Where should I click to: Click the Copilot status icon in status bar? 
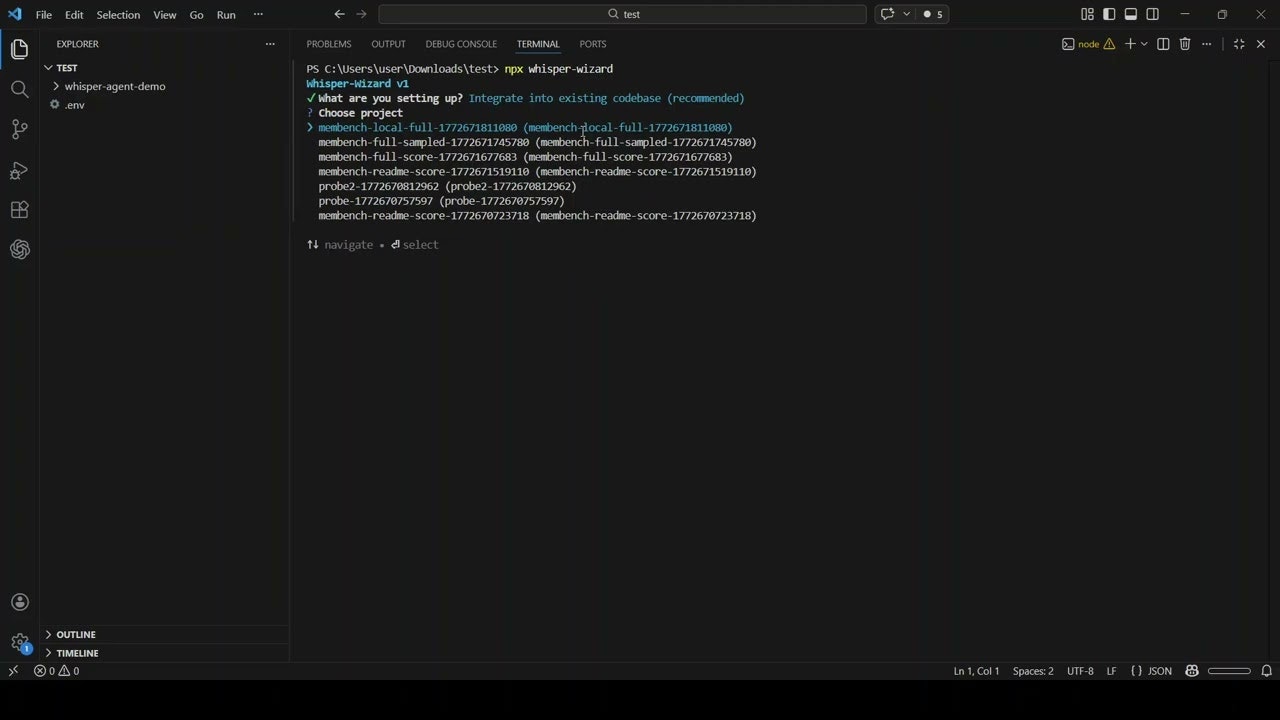click(x=1192, y=671)
